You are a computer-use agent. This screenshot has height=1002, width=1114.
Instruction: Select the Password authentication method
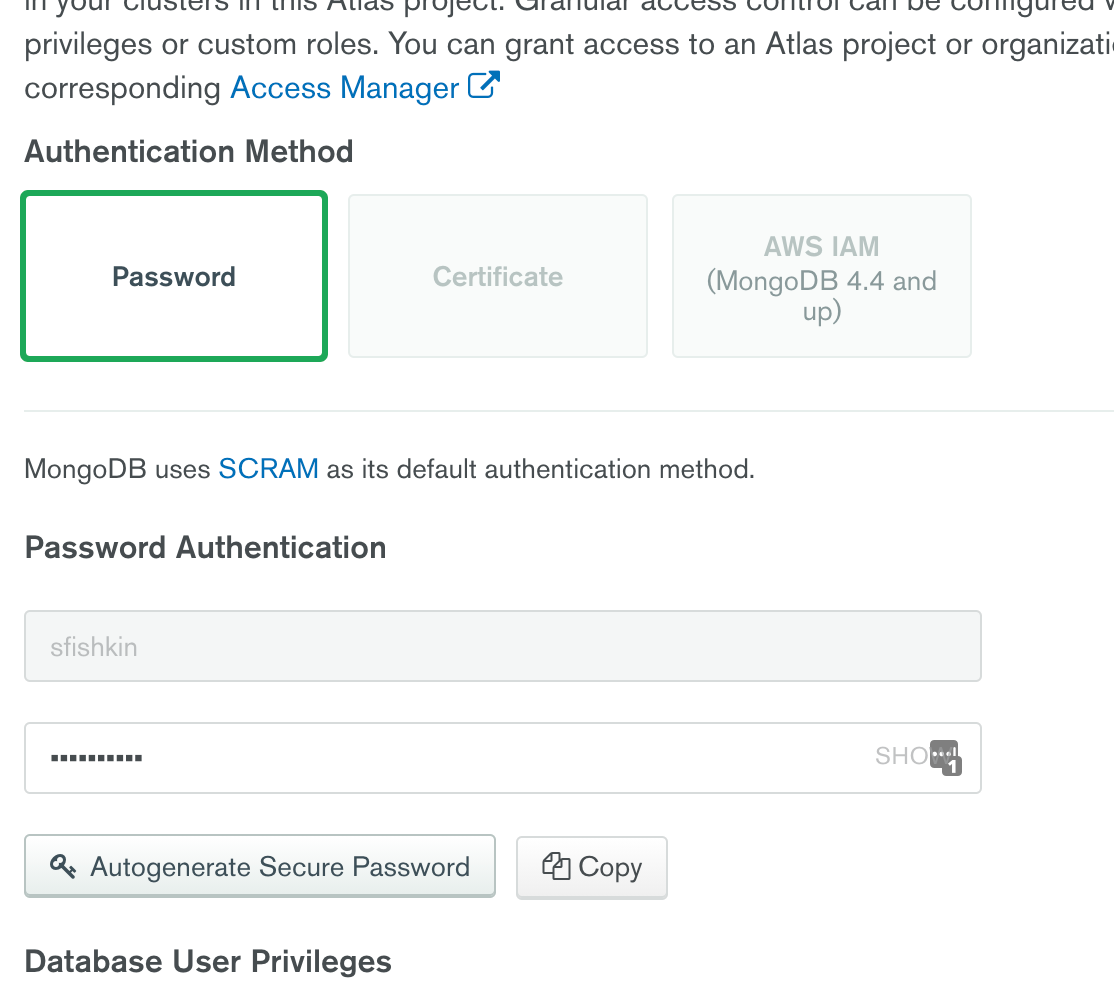click(174, 277)
